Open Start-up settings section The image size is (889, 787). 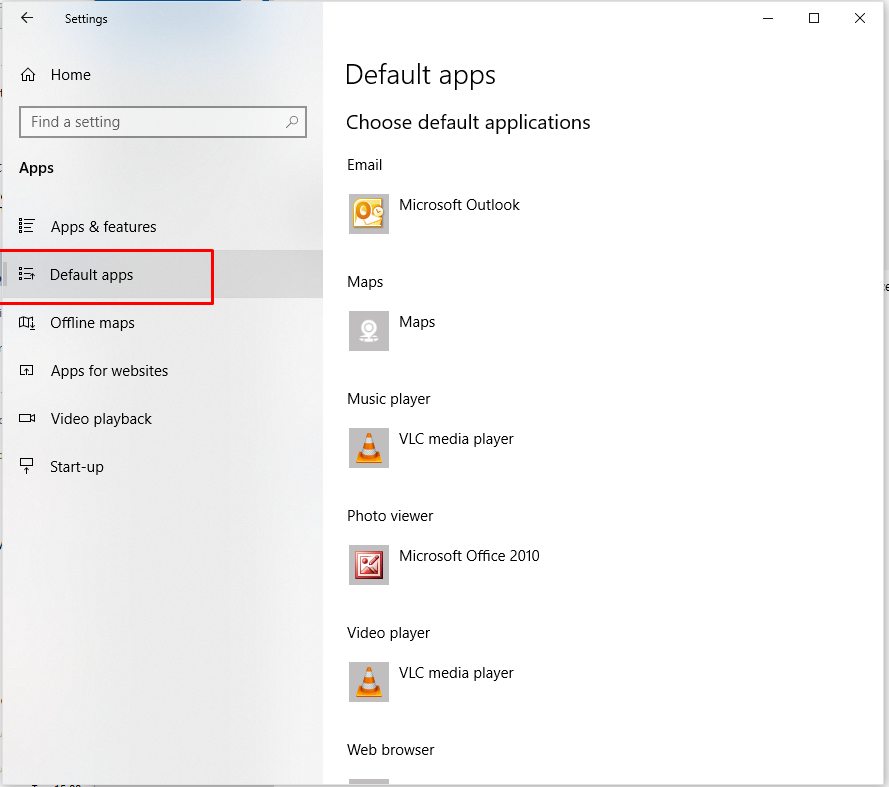[x=162, y=467]
